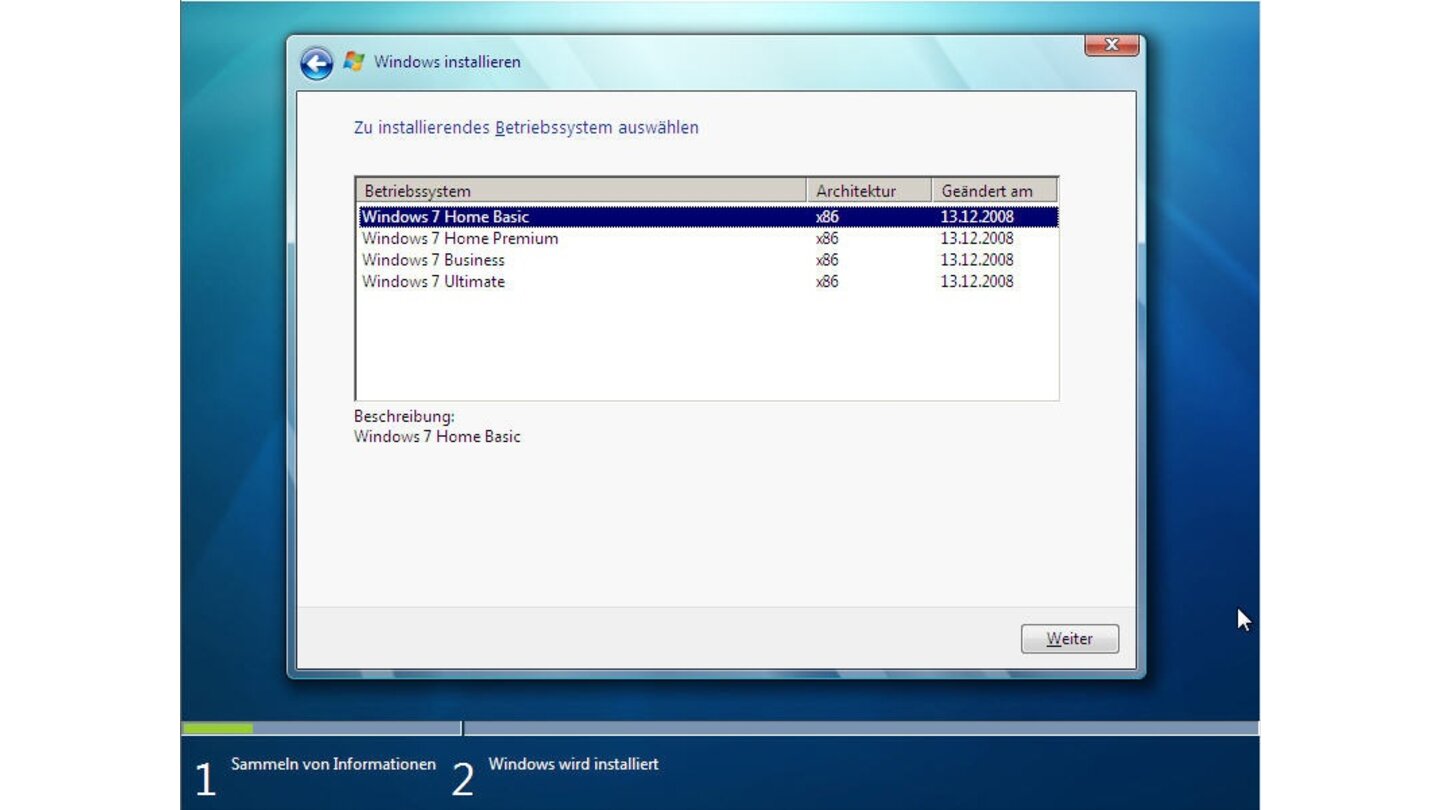Click 13.12.2008 in the Home Basic row
The width and height of the screenshot is (1440, 810).
977,217
